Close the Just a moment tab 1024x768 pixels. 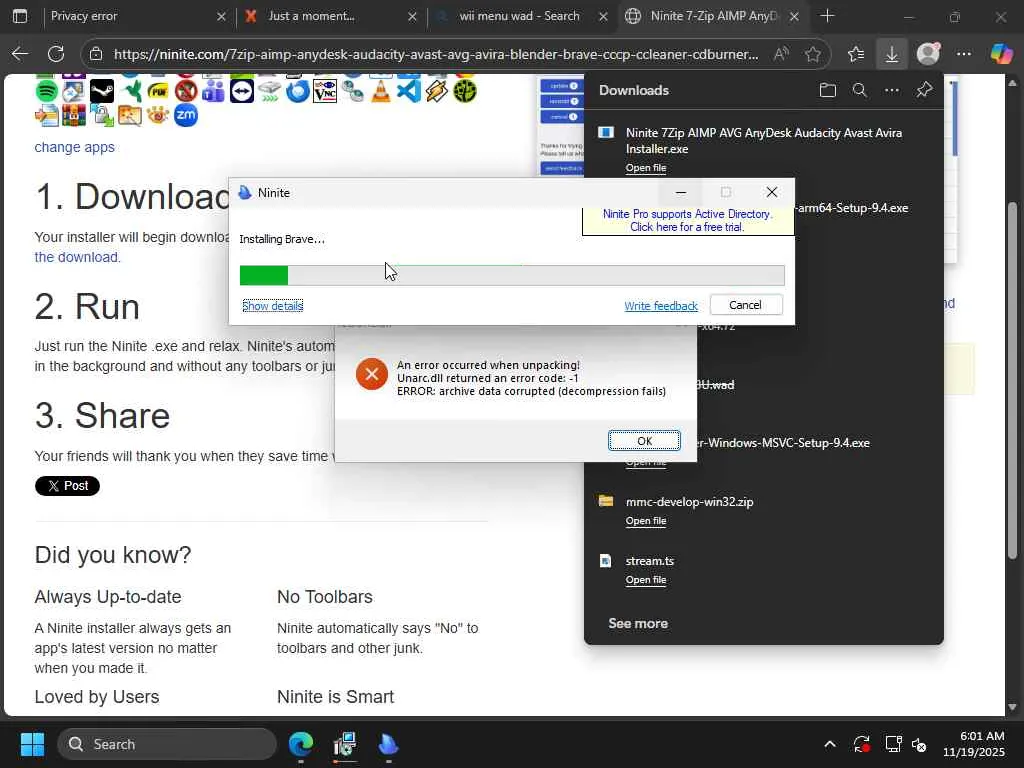[x=412, y=16]
